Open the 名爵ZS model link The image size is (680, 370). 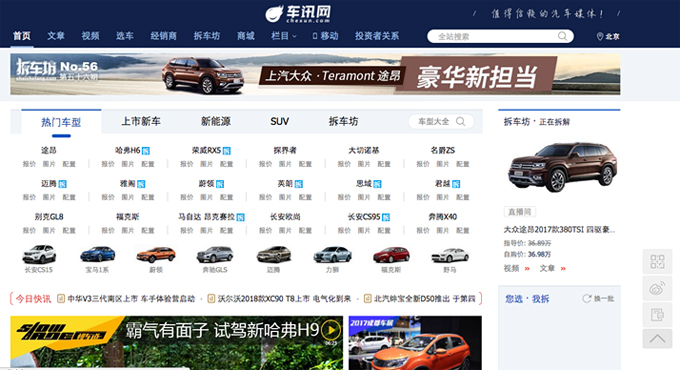[x=442, y=151]
